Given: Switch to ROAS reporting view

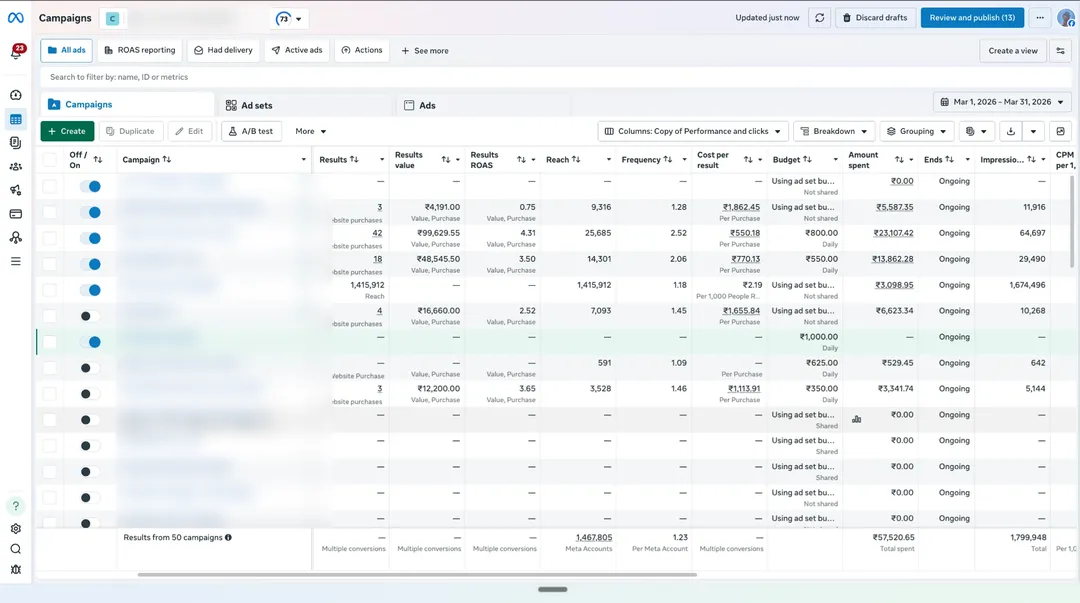Looking at the screenshot, I should click(140, 50).
